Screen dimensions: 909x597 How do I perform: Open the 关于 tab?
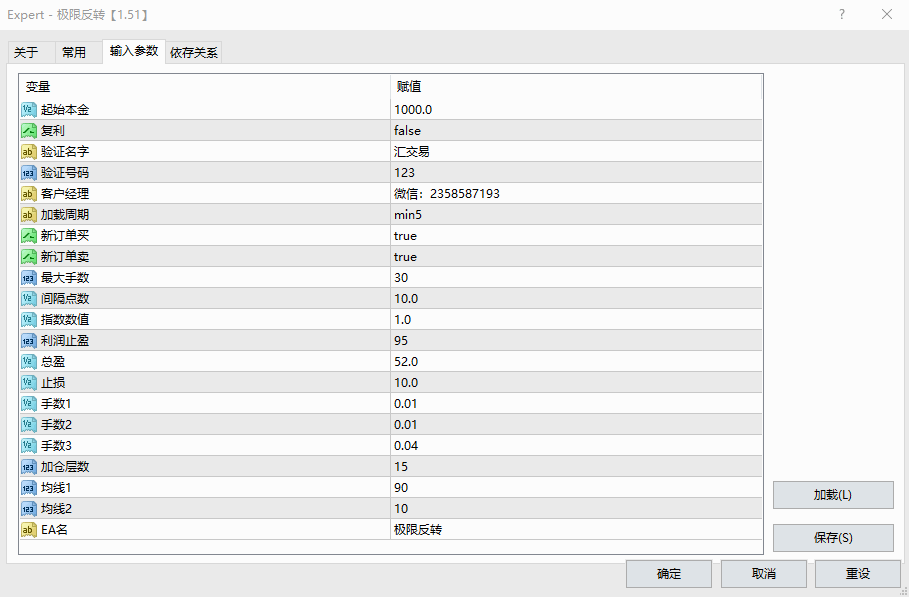(x=31, y=53)
